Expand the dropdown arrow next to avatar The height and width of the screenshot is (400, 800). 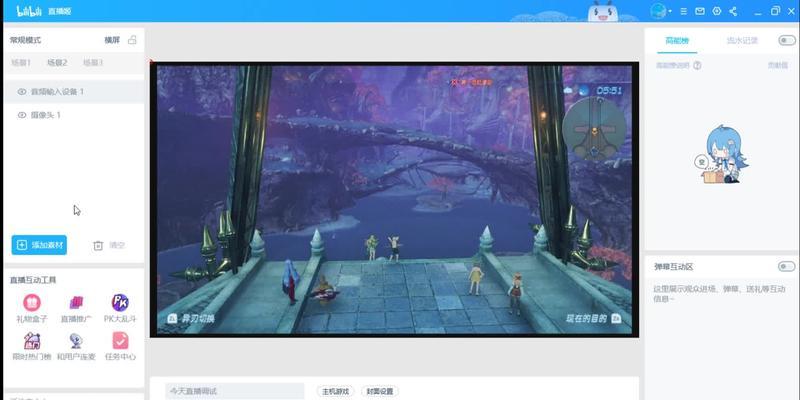tap(670, 11)
